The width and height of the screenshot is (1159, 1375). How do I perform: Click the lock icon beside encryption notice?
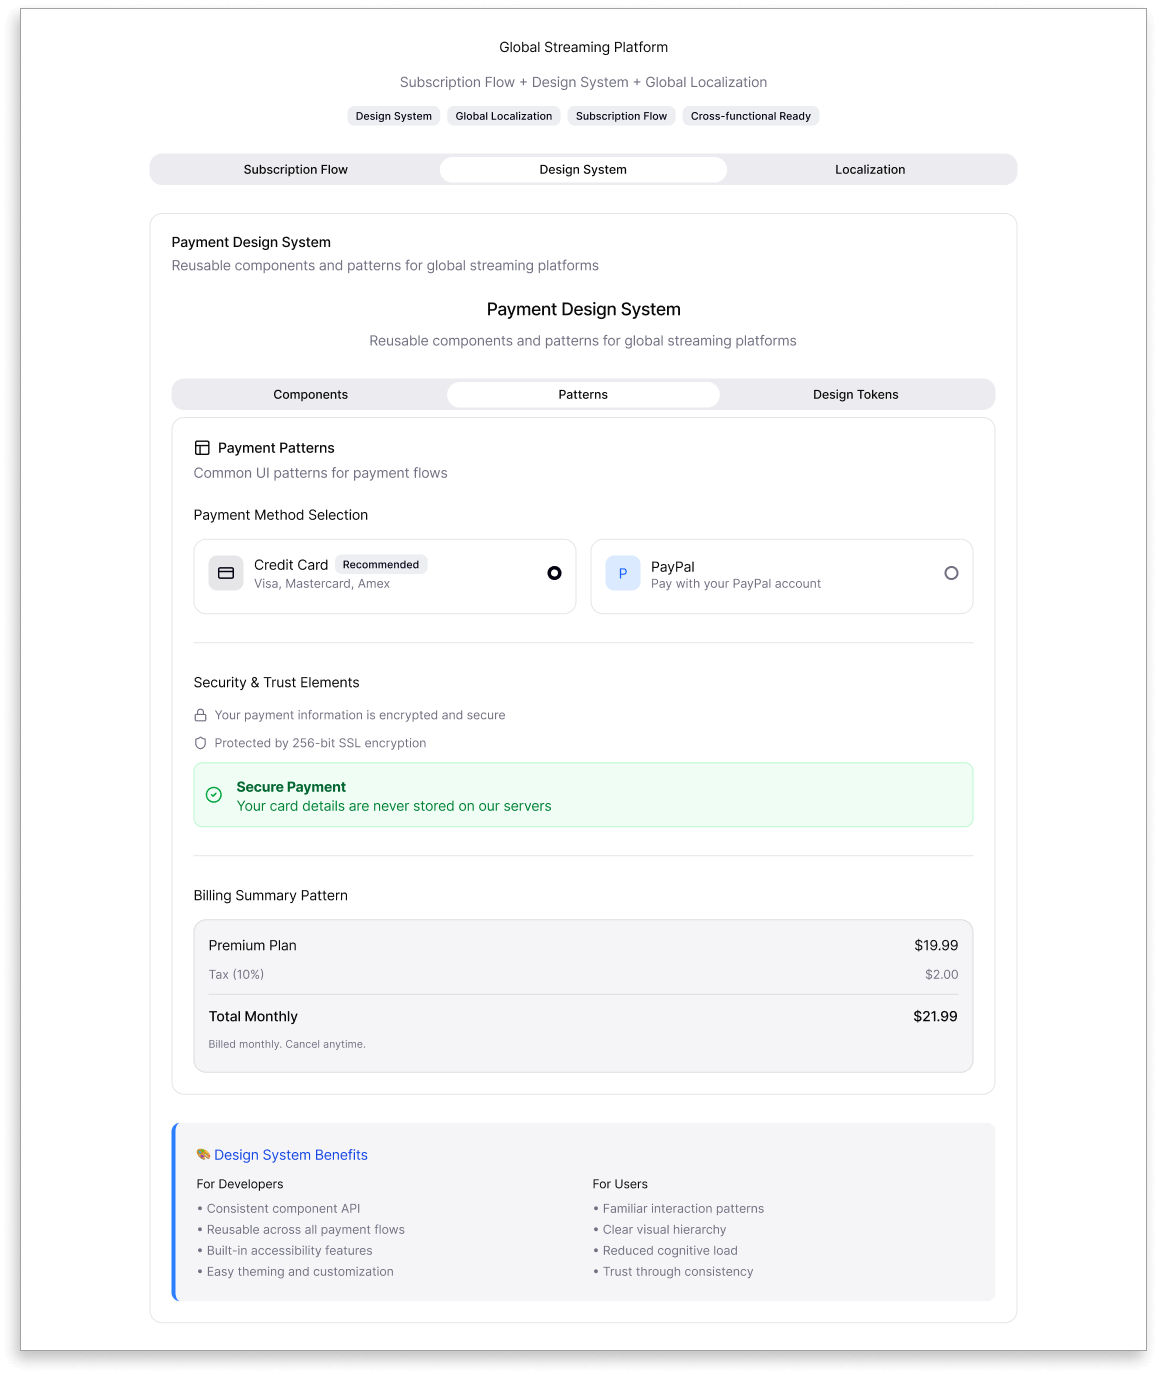[x=200, y=716]
